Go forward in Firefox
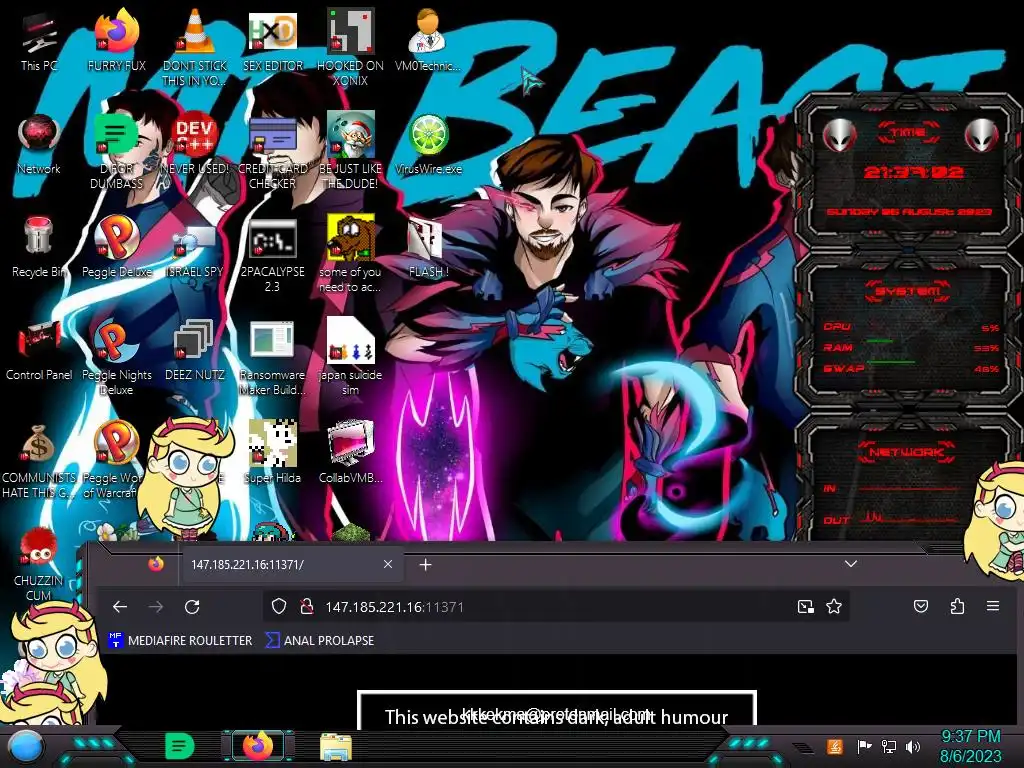The width and height of the screenshot is (1024, 768). [155, 607]
